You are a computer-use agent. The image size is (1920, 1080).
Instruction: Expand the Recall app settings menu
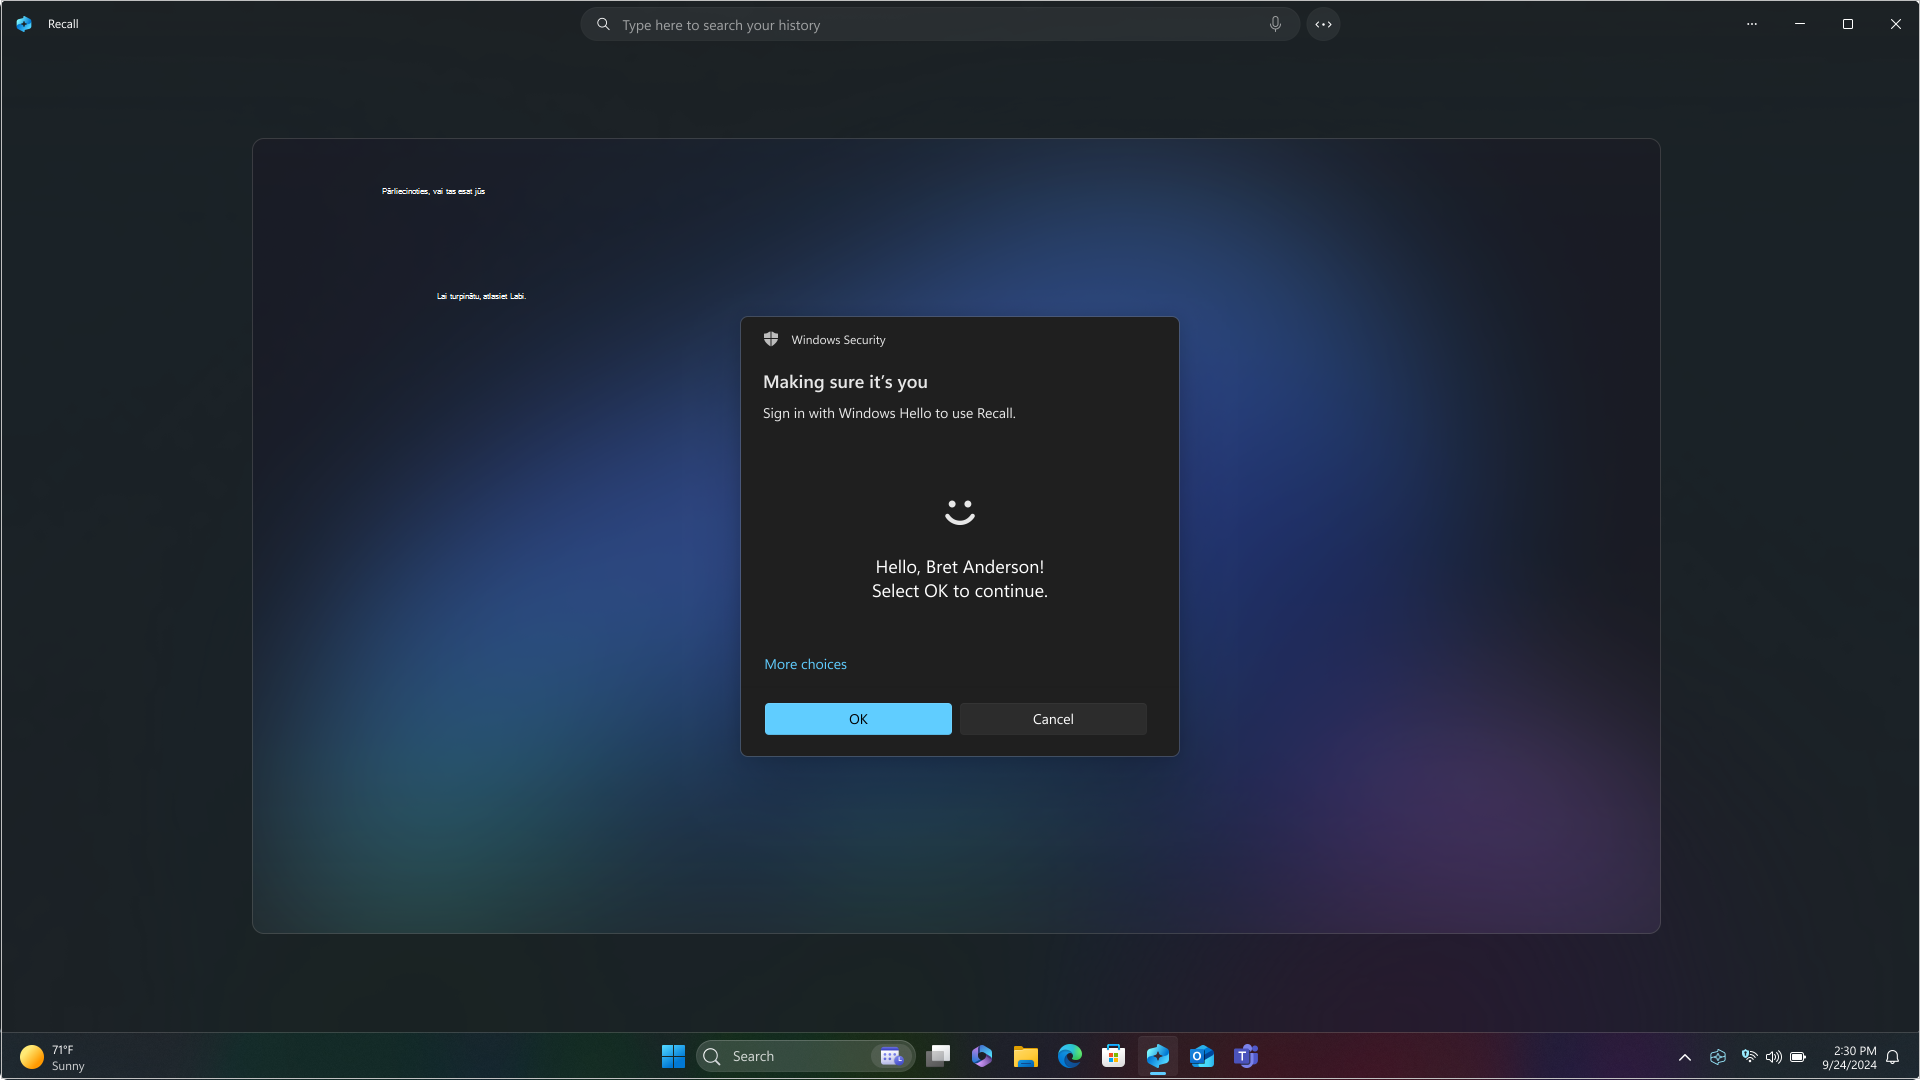tap(1751, 24)
